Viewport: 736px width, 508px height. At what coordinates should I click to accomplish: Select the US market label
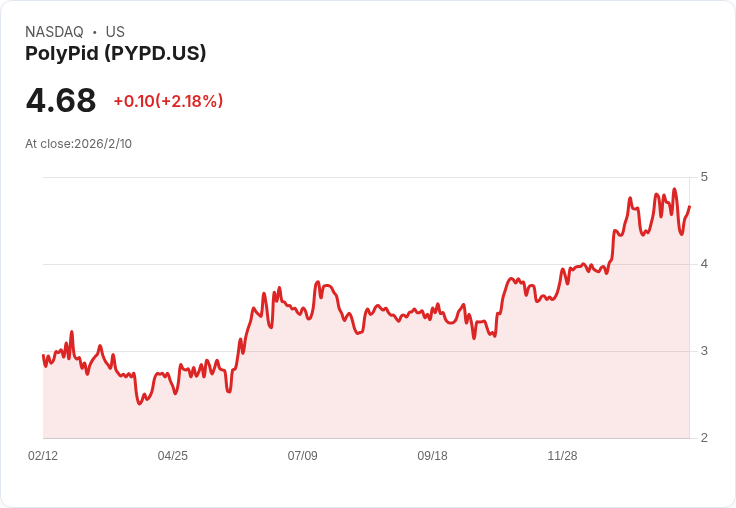115,32
